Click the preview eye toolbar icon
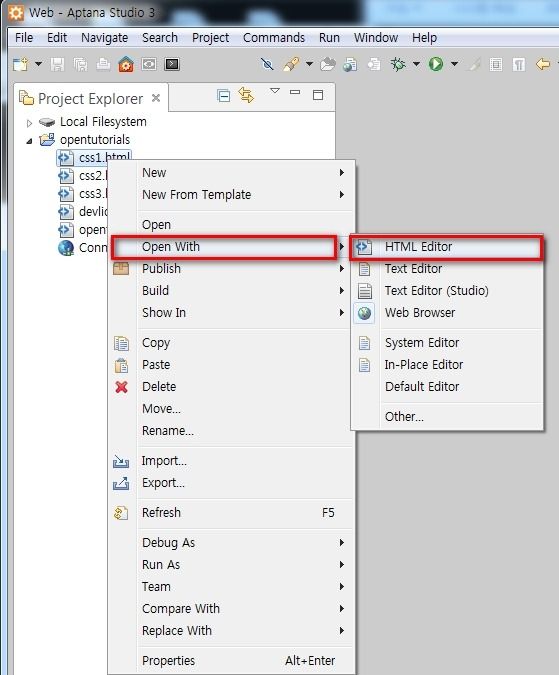 click(149, 65)
